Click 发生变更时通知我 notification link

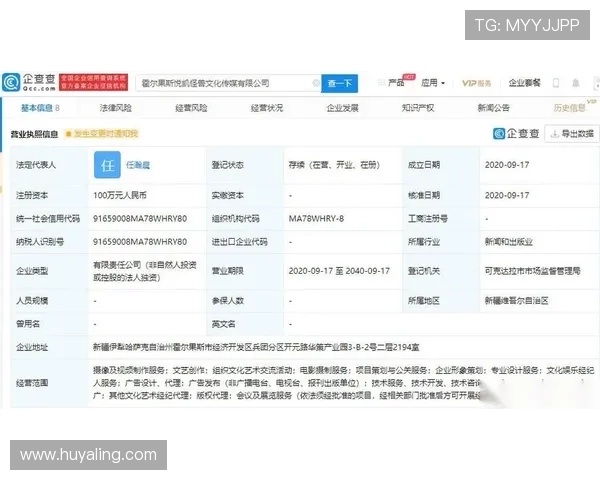(102, 134)
